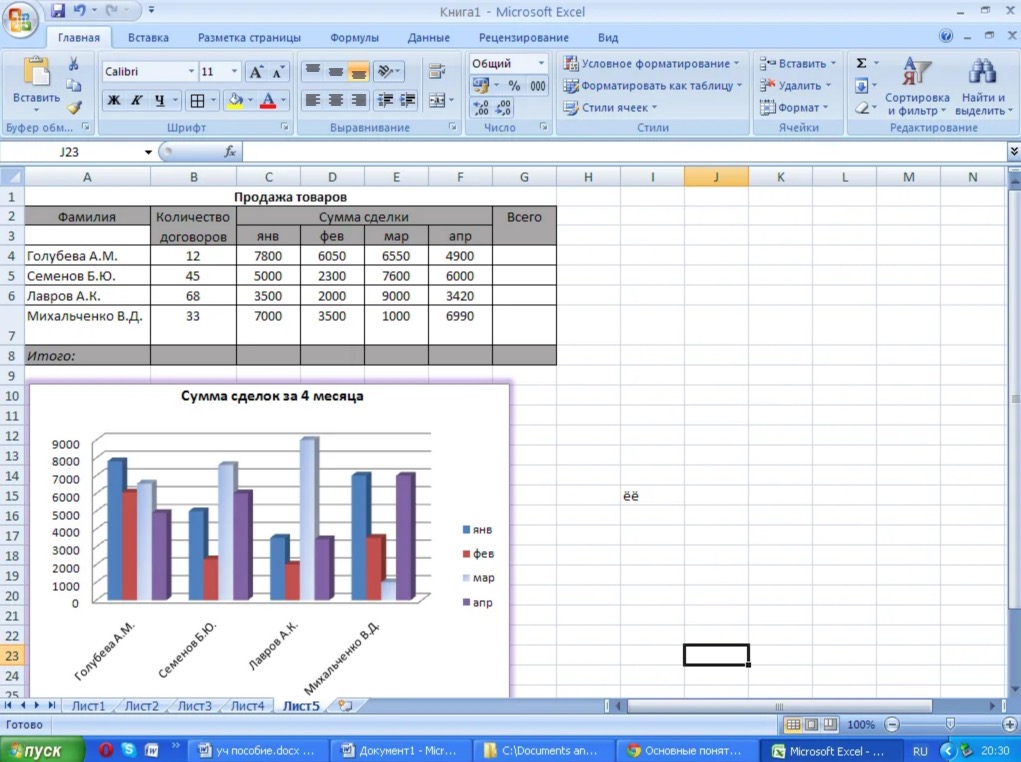Toggle underline Ч formatting

coord(159,100)
